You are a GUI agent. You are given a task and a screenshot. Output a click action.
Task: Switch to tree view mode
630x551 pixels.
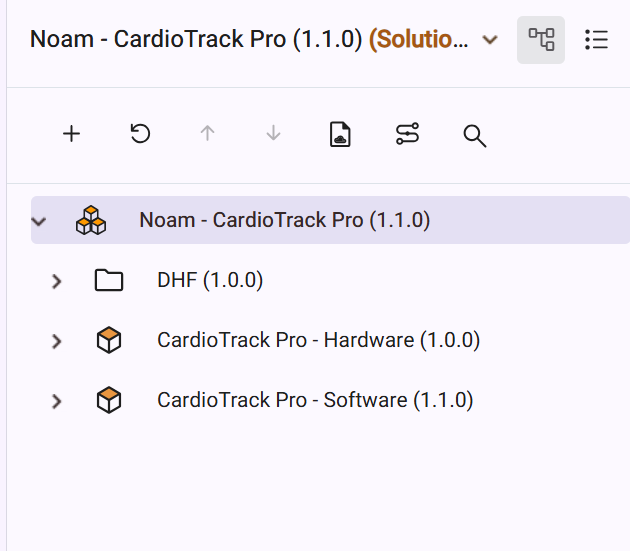(541, 40)
